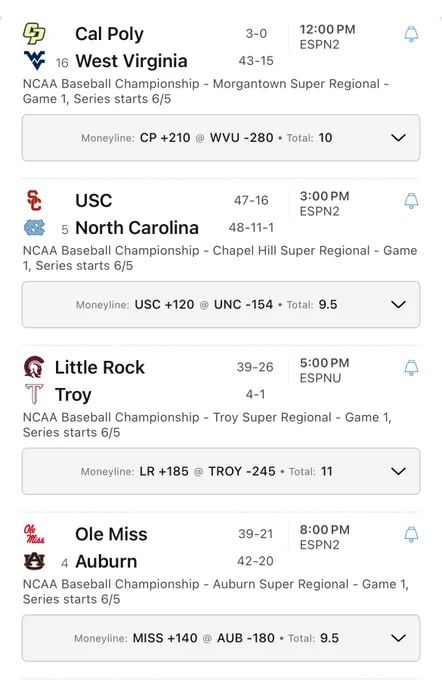Click the Troy team logo
Viewport: 442px width, 680px height.
pyautogui.click(x=34, y=394)
